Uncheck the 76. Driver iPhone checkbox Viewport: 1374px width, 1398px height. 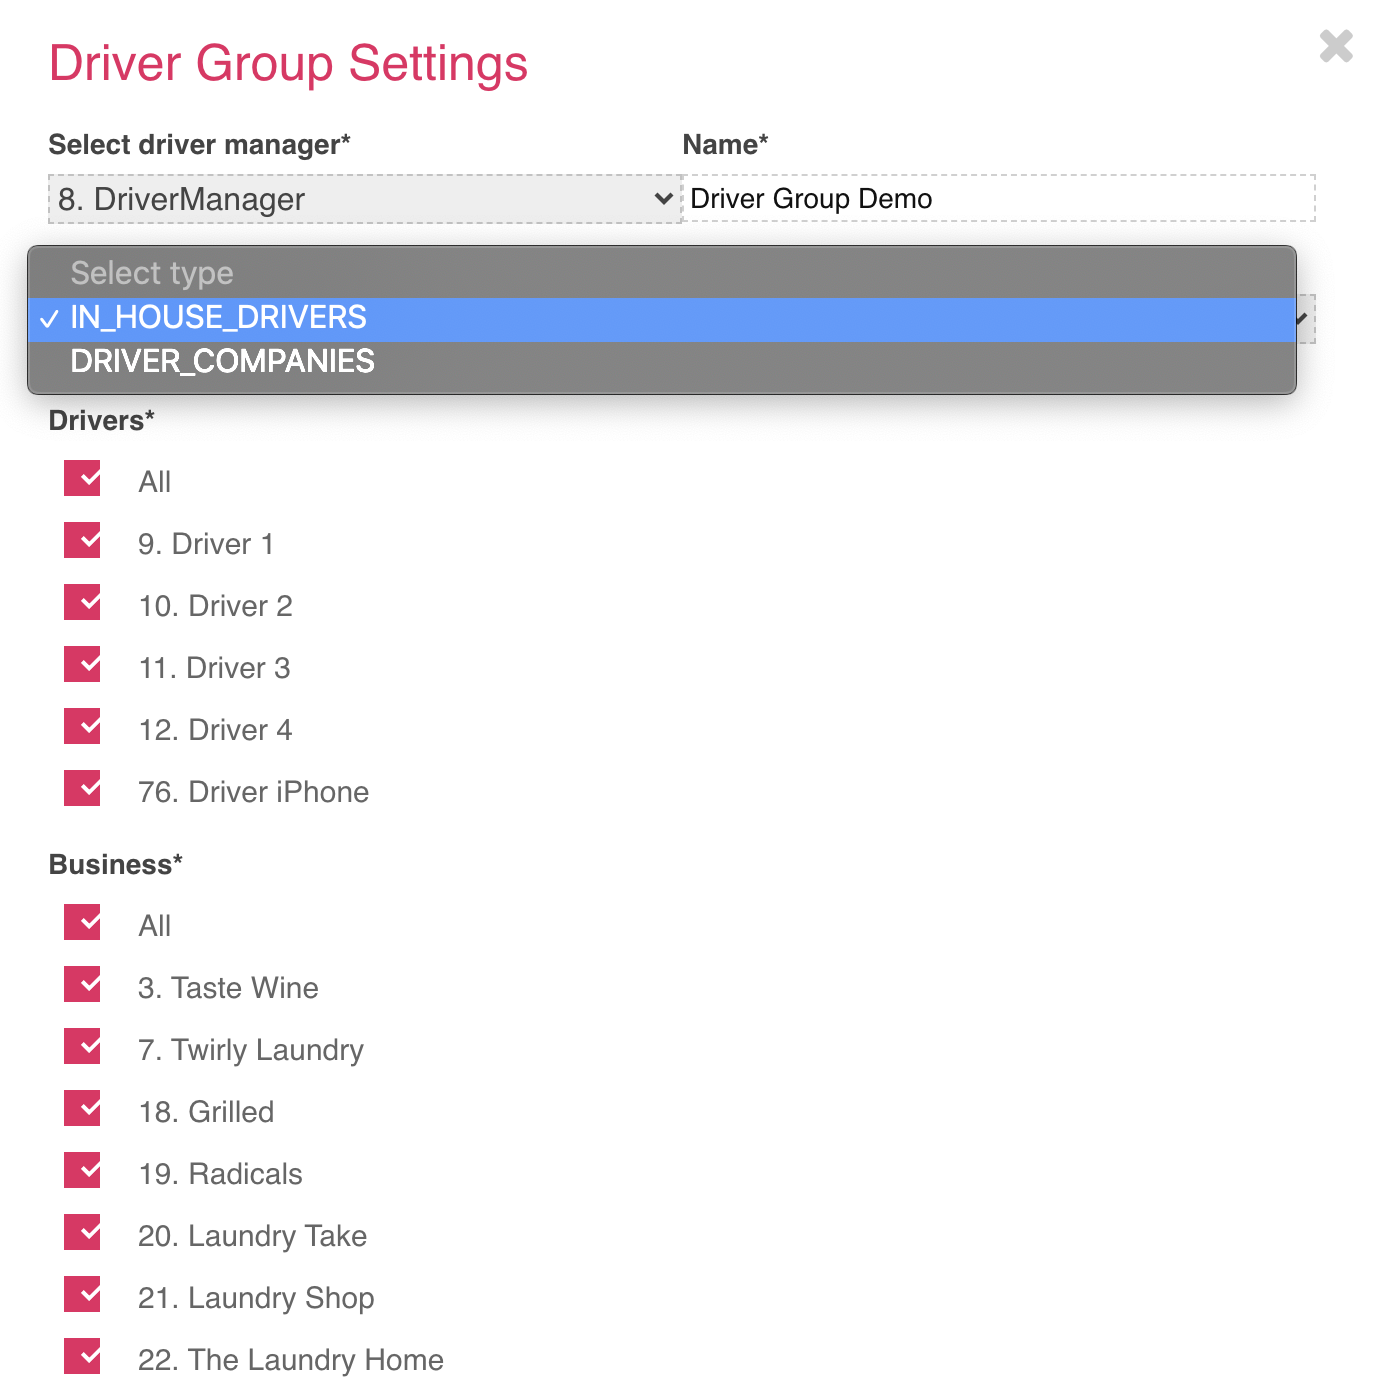pos(83,789)
